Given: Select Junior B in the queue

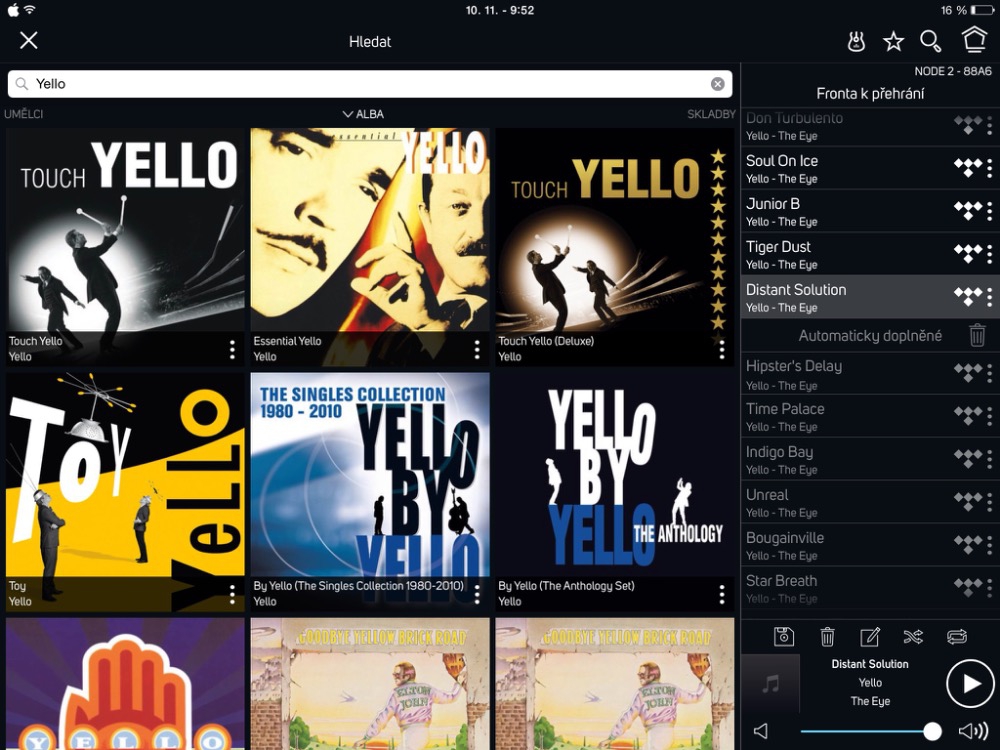Looking at the screenshot, I should click(870, 212).
